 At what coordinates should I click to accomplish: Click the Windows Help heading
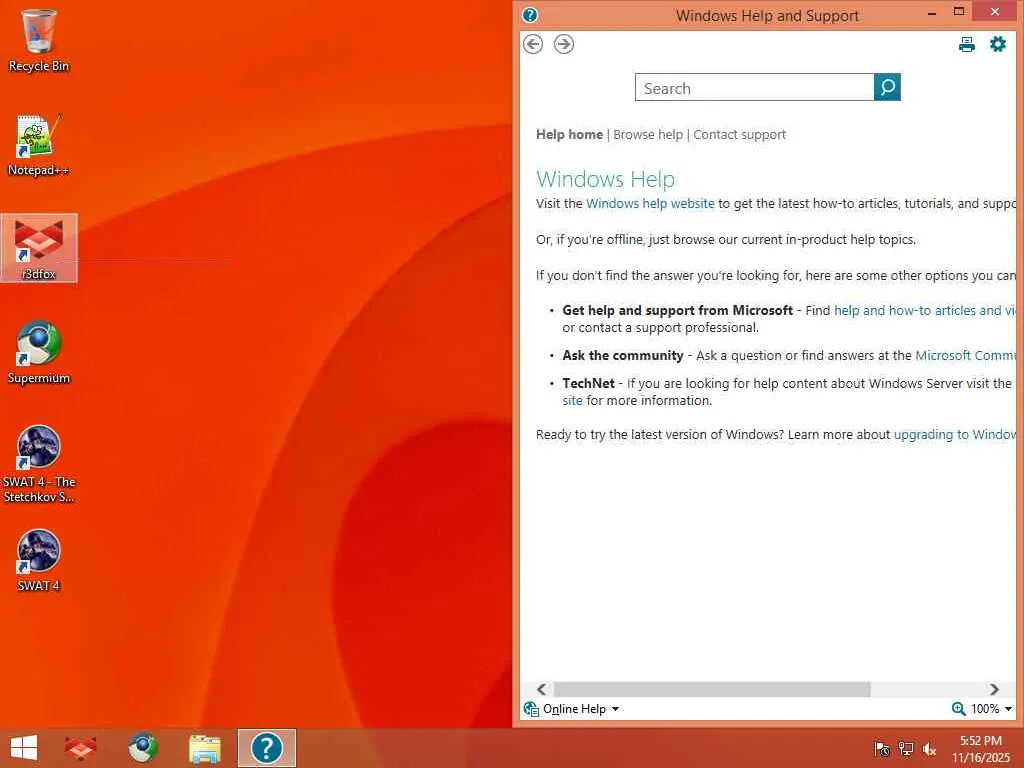click(x=605, y=179)
